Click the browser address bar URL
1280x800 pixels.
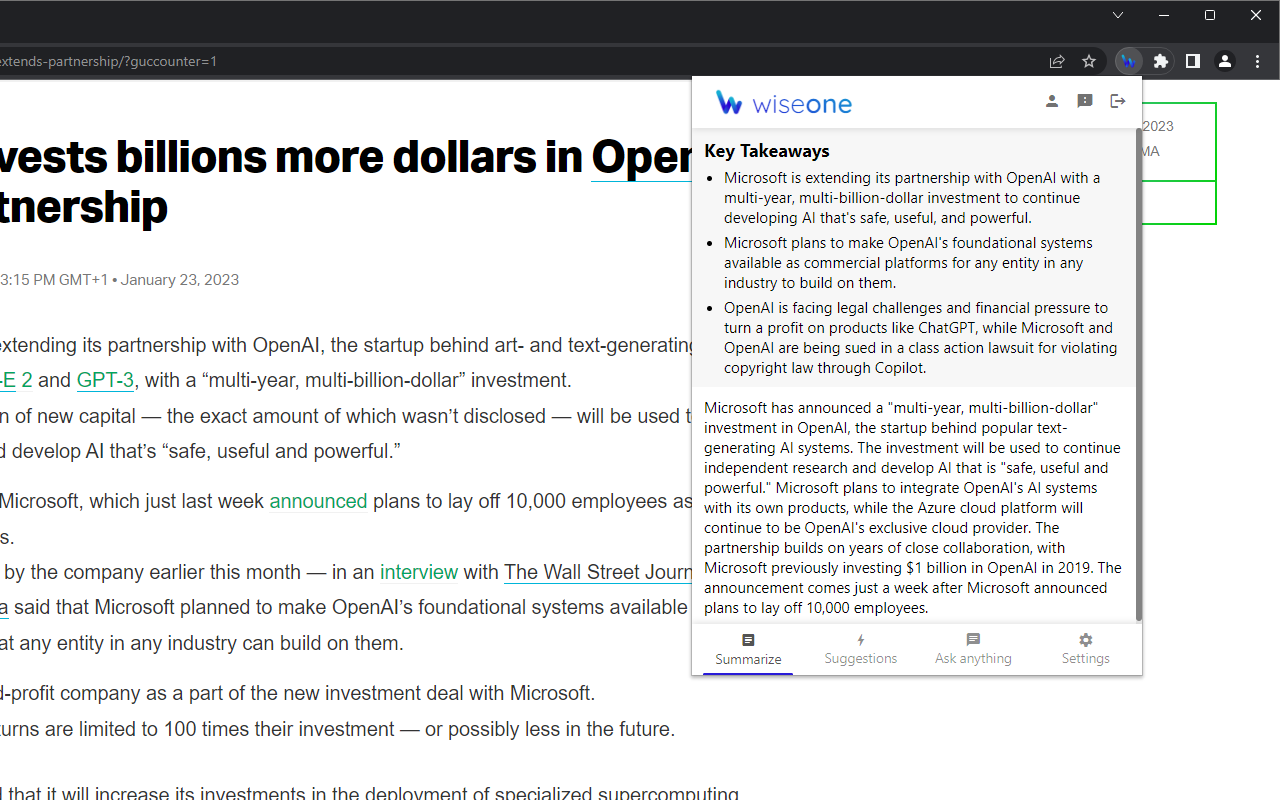point(108,61)
